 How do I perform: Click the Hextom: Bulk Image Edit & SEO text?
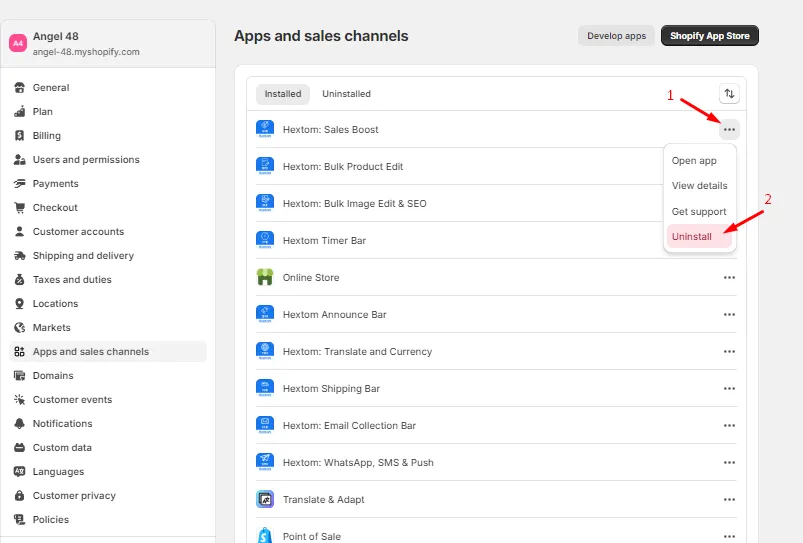(354, 203)
